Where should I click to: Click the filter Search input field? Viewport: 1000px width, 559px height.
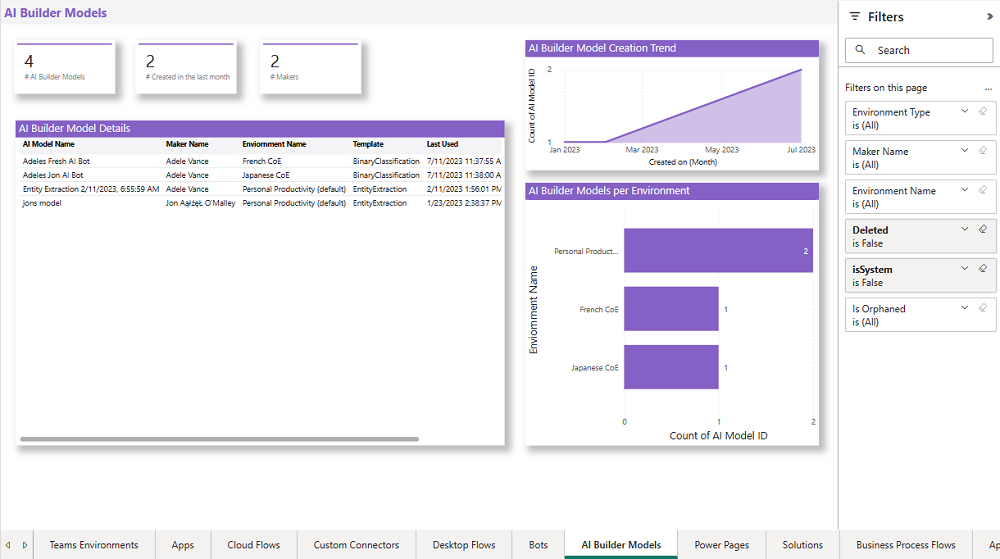(x=919, y=50)
